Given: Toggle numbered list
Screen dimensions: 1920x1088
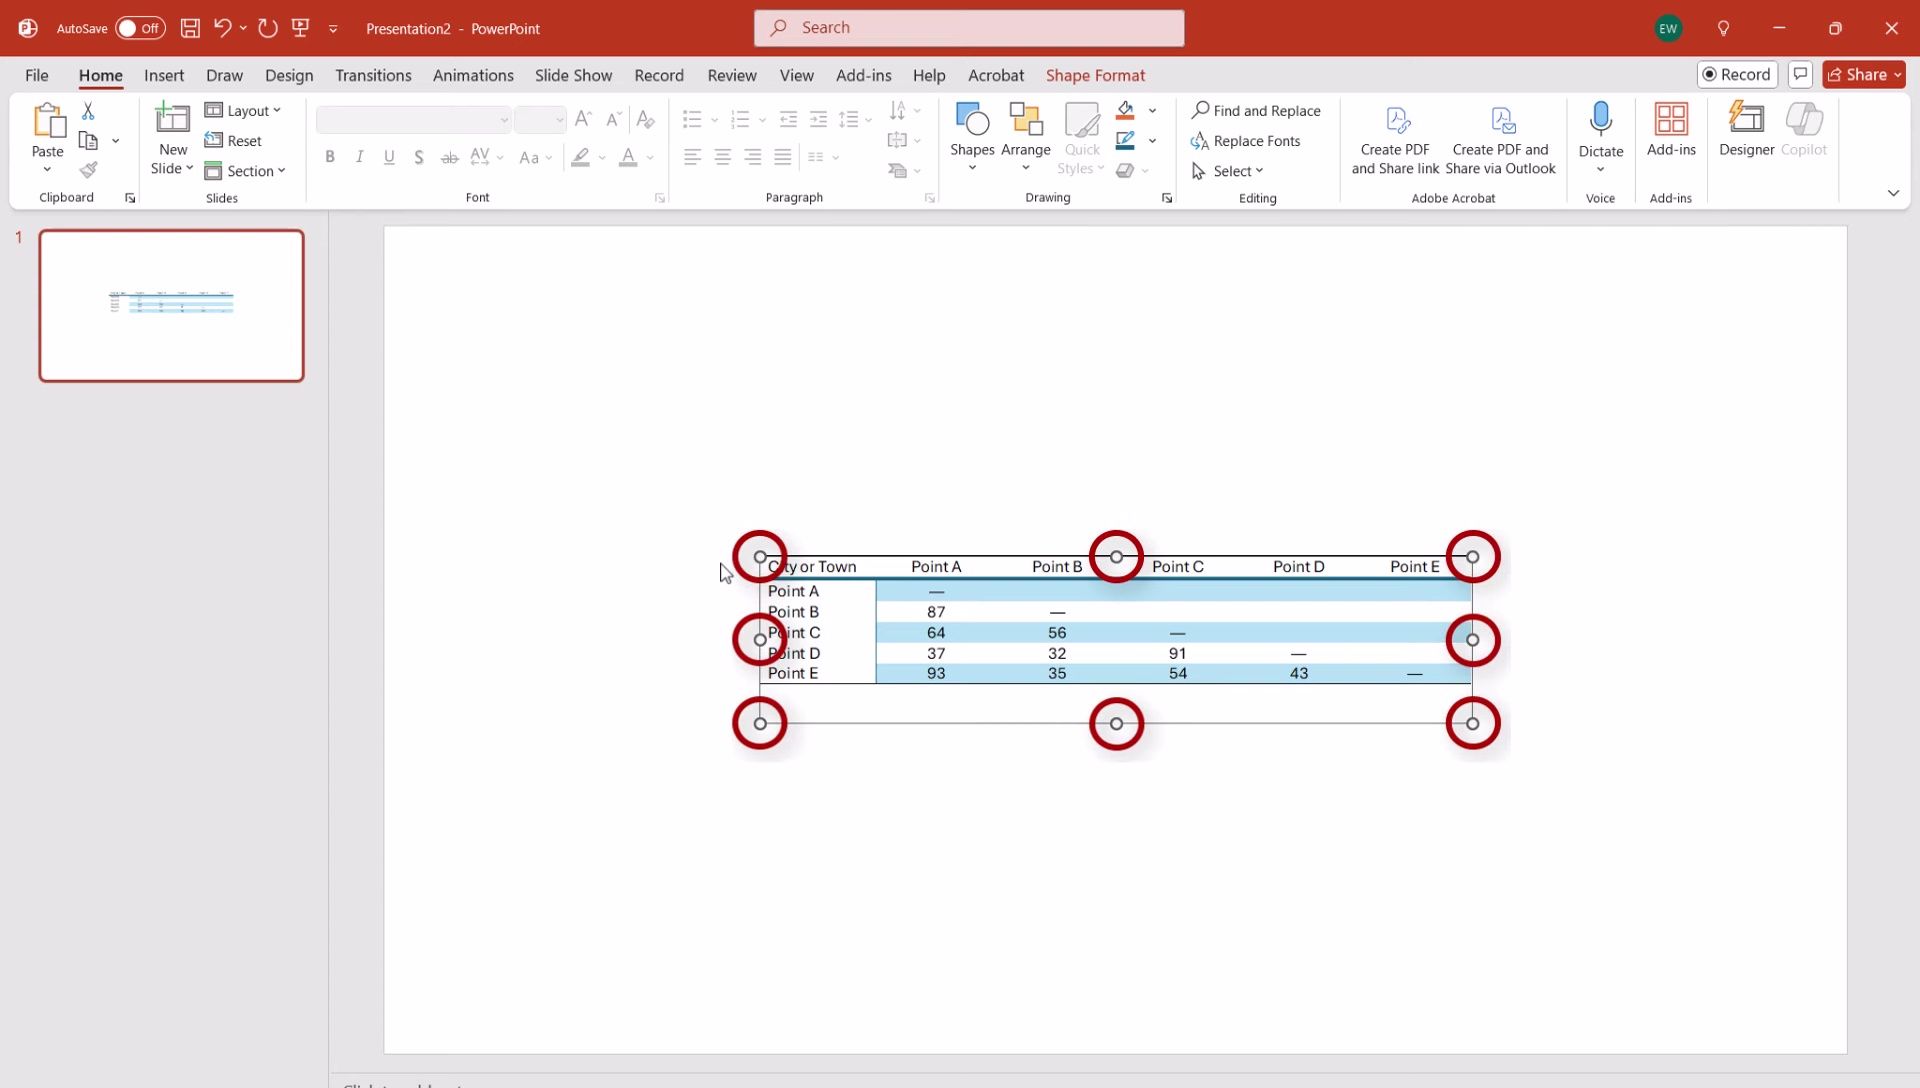Looking at the screenshot, I should coord(740,120).
